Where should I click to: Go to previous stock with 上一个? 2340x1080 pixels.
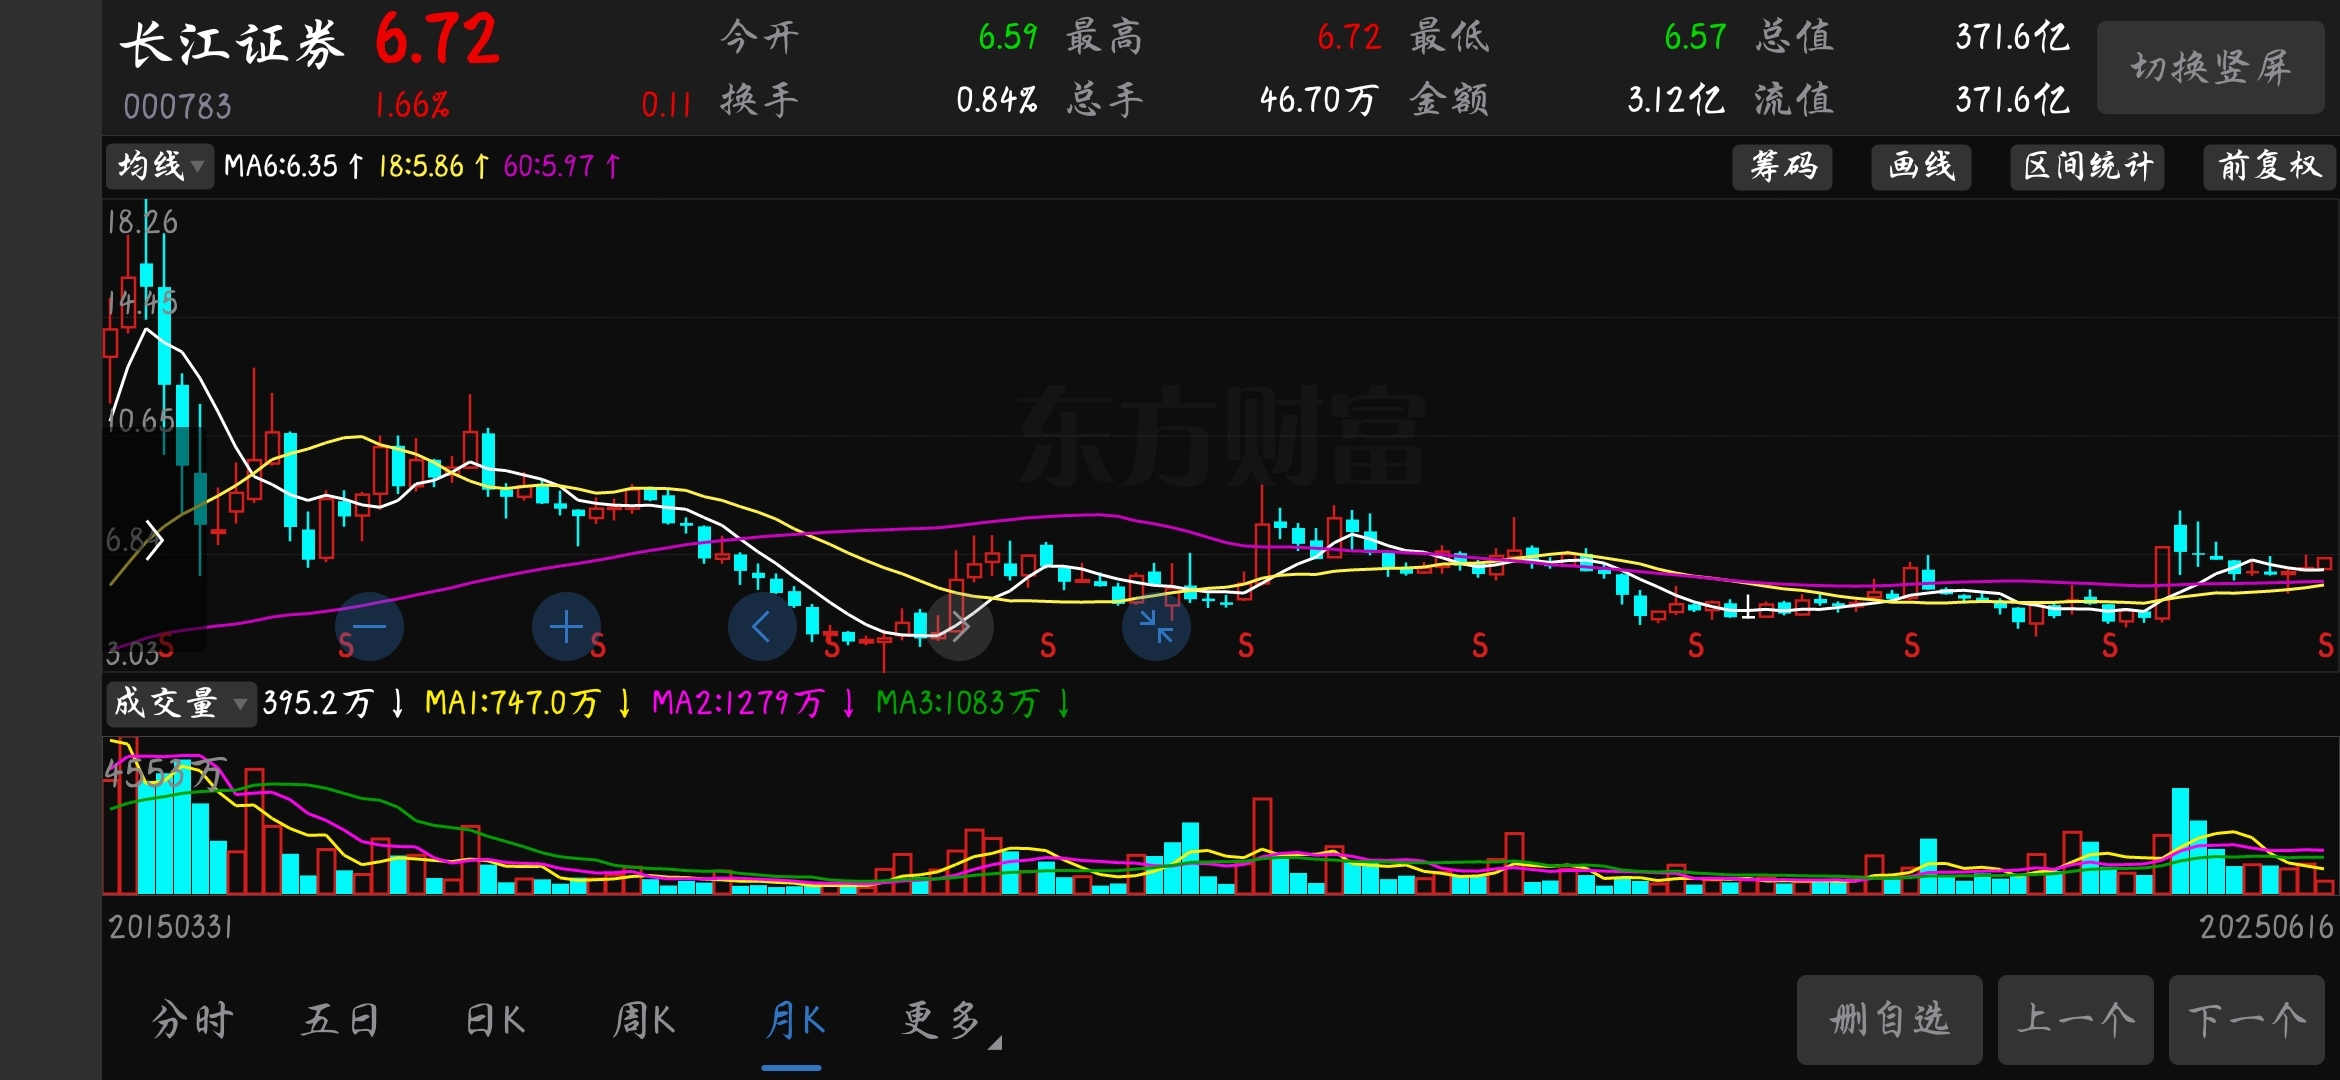[x=2076, y=1020]
